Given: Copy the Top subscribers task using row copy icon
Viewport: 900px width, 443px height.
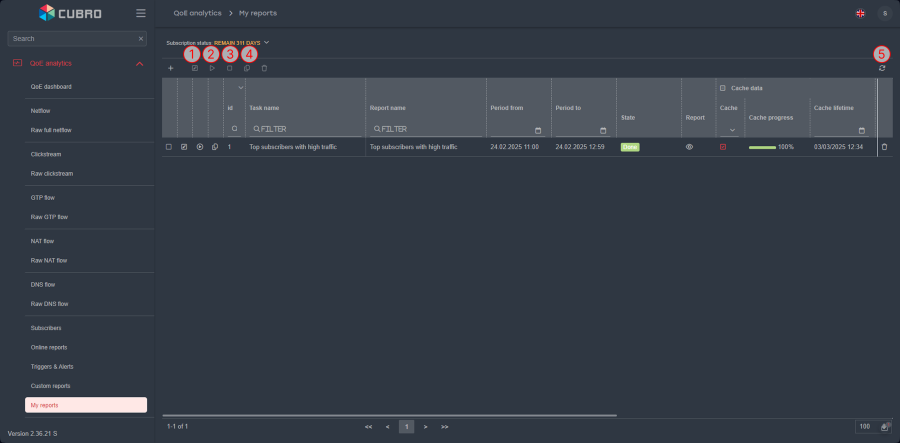Looking at the screenshot, I should point(215,147).
